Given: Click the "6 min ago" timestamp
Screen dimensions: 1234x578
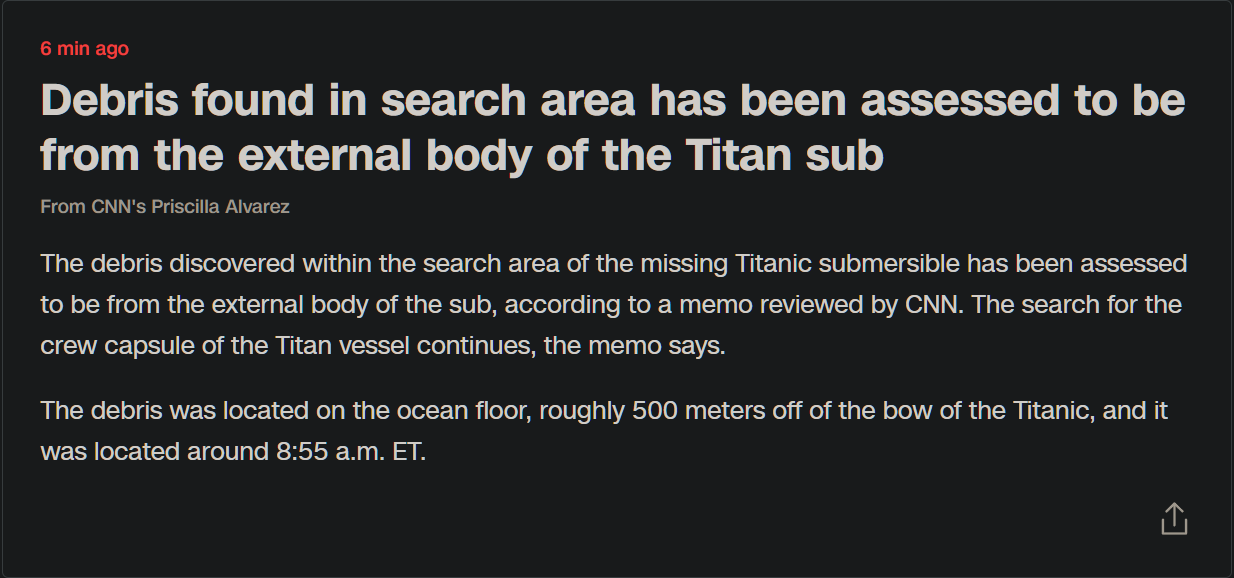Looking at the screenshot, I should 84,49.
